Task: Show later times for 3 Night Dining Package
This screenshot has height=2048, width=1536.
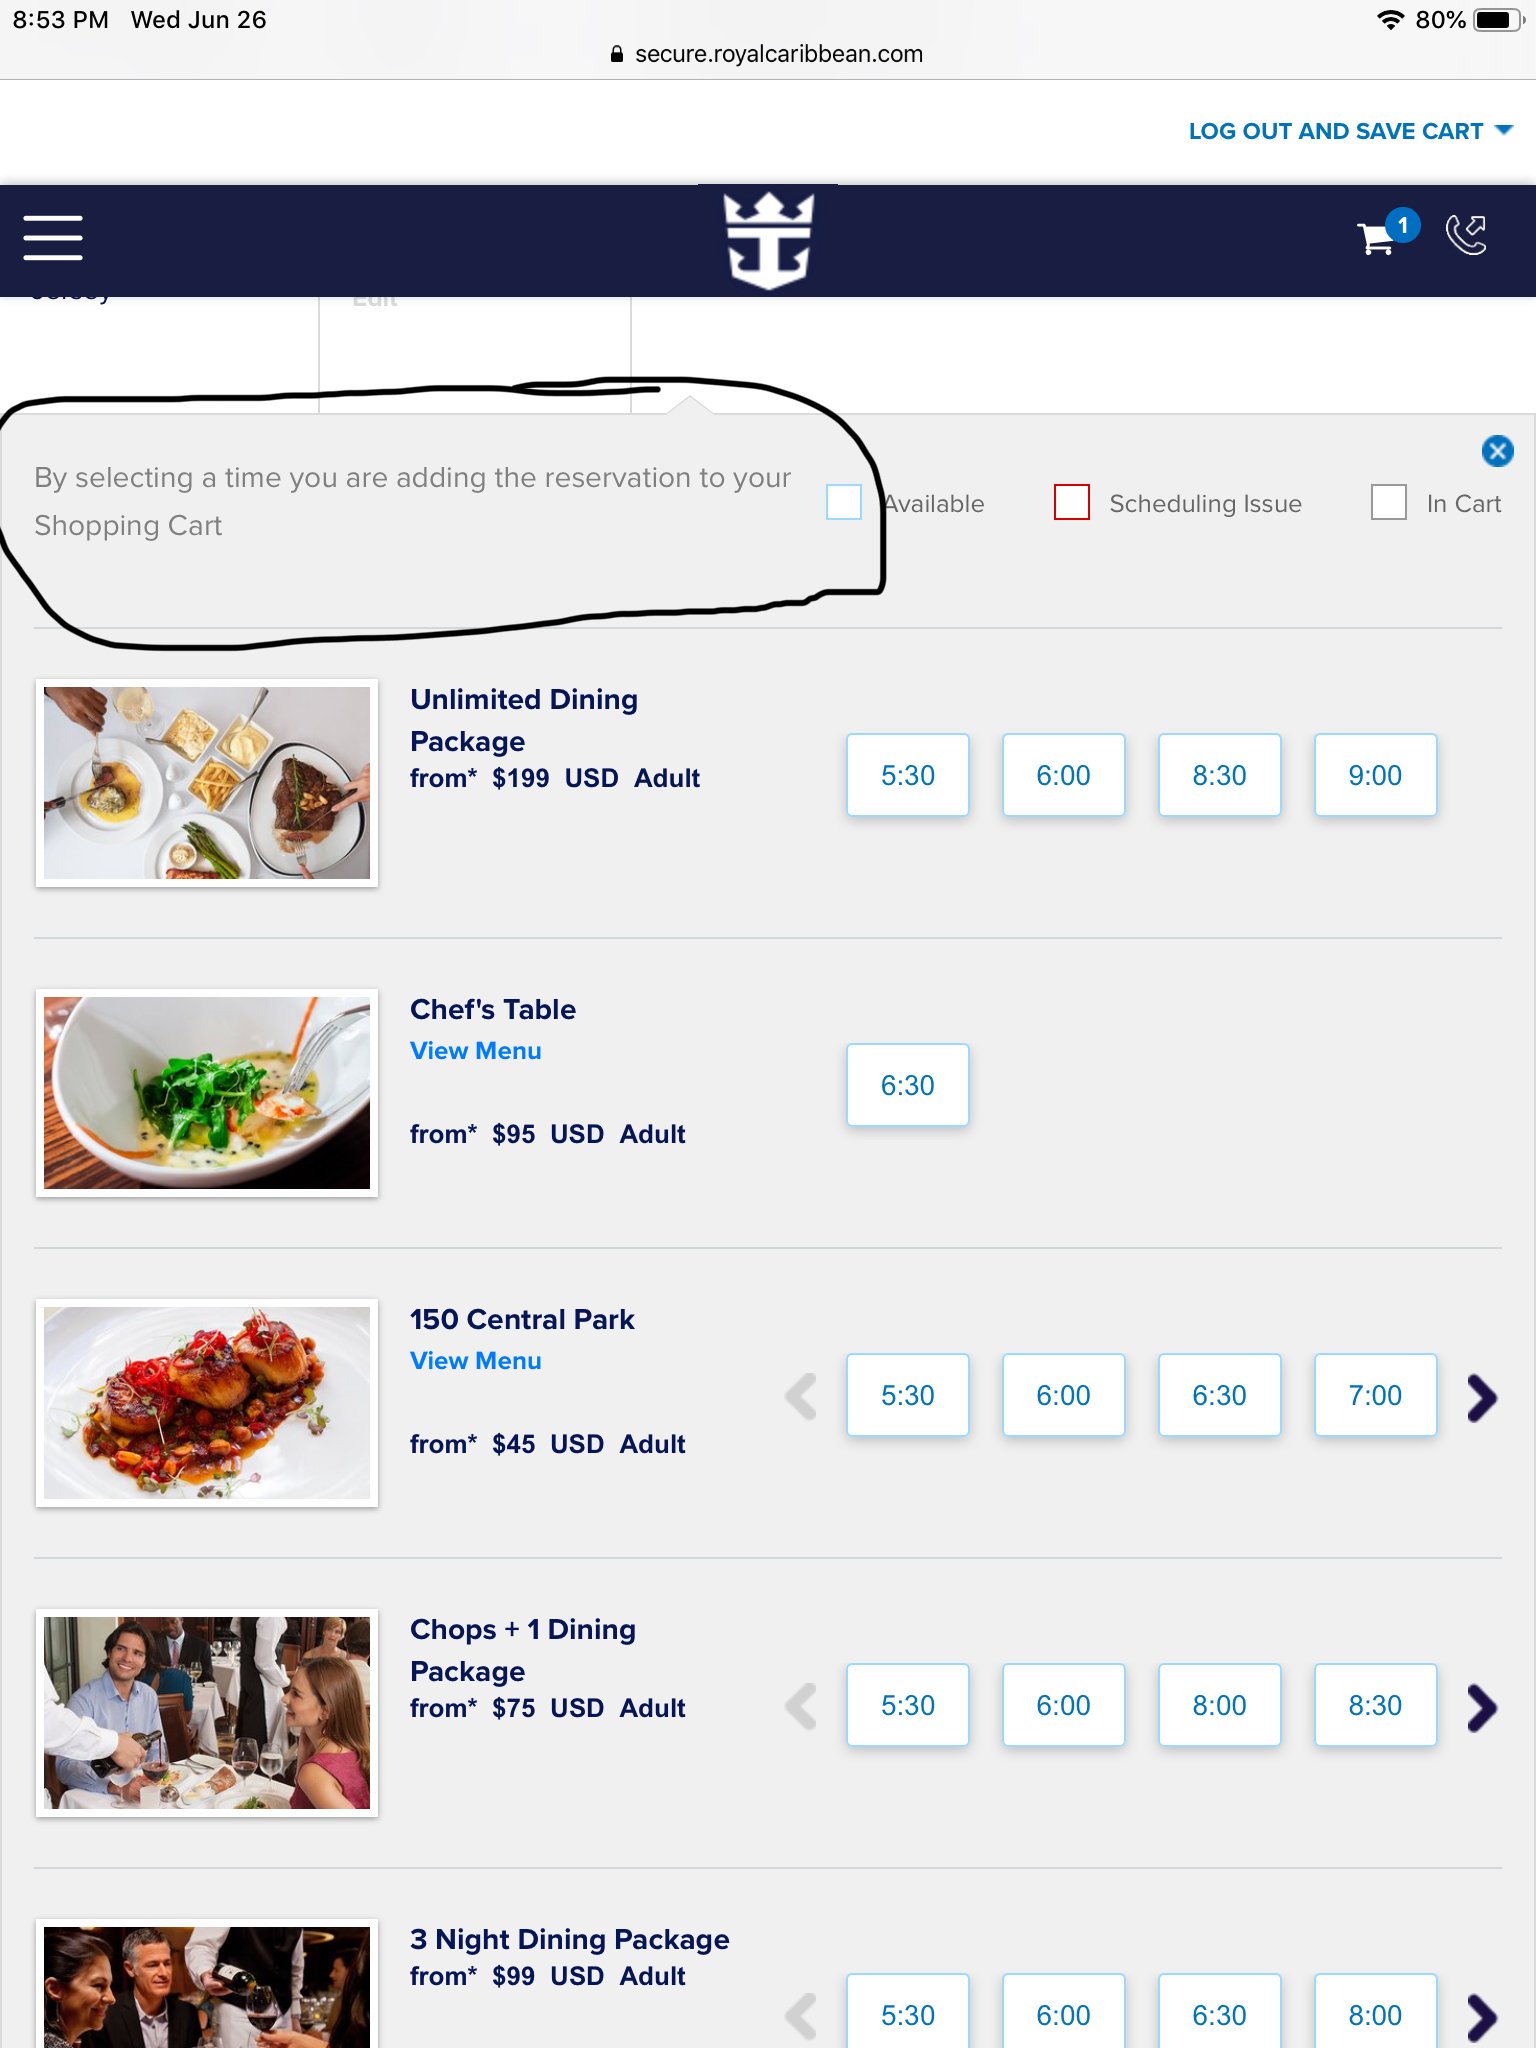Action: 1482,2017
